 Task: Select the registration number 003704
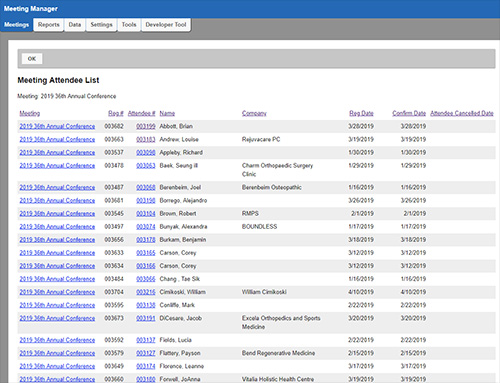point(114,292)
